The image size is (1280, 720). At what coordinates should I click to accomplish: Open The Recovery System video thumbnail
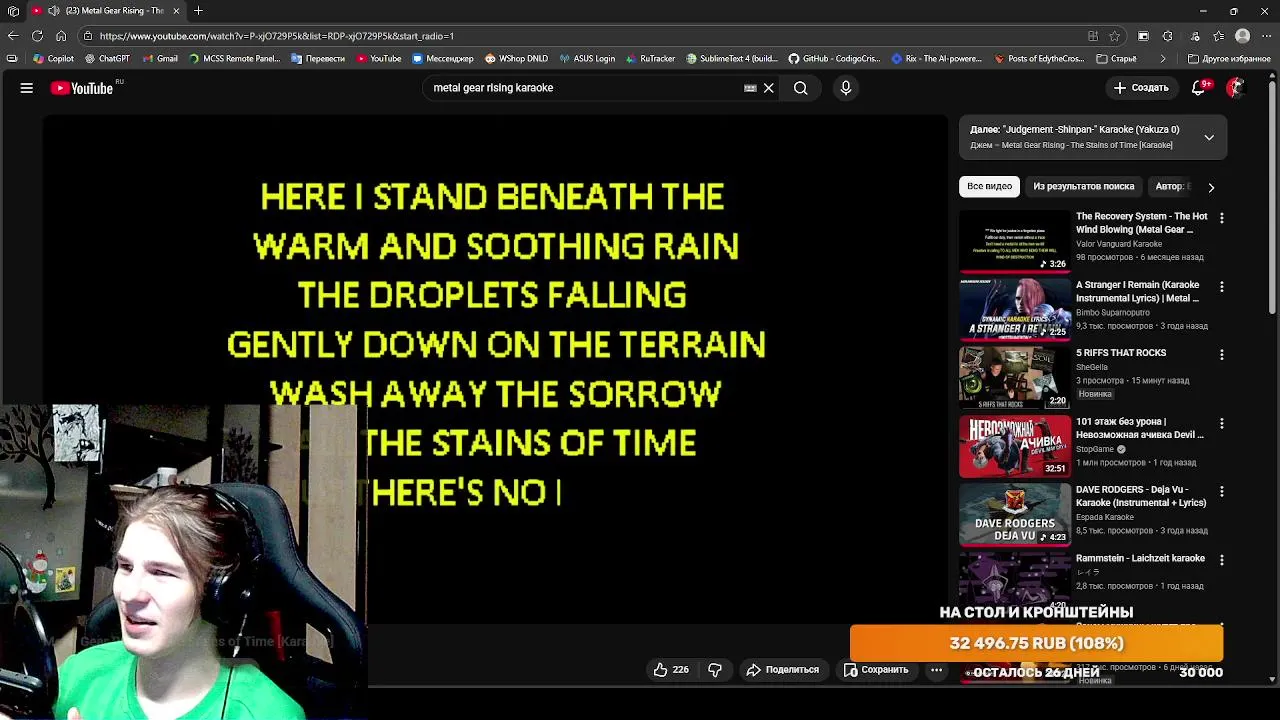tap(1015, 241)
